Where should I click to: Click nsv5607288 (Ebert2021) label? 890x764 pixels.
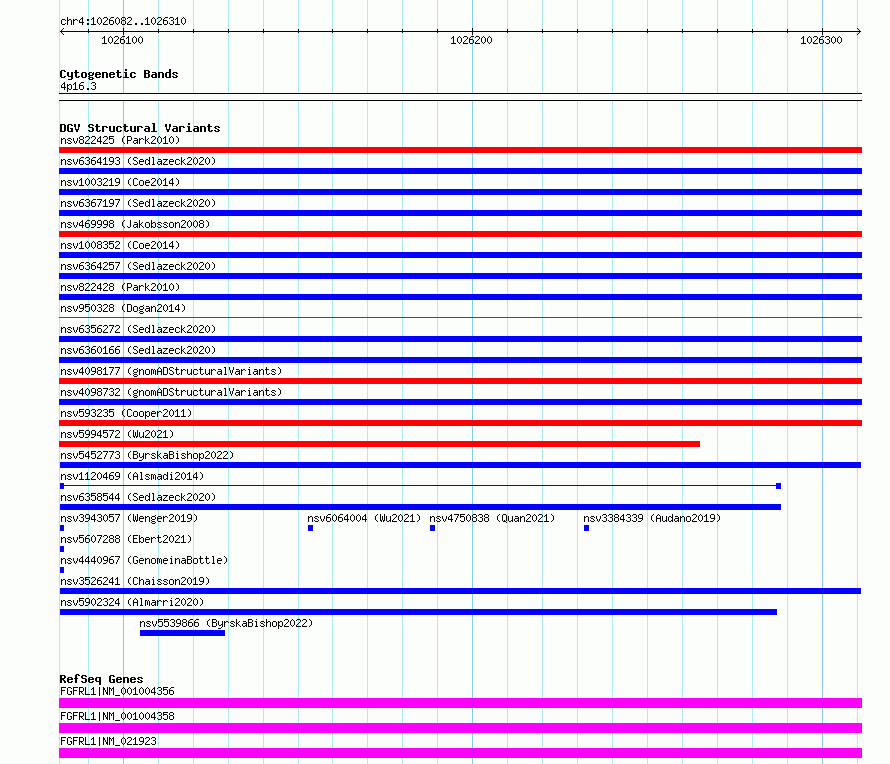126,539
